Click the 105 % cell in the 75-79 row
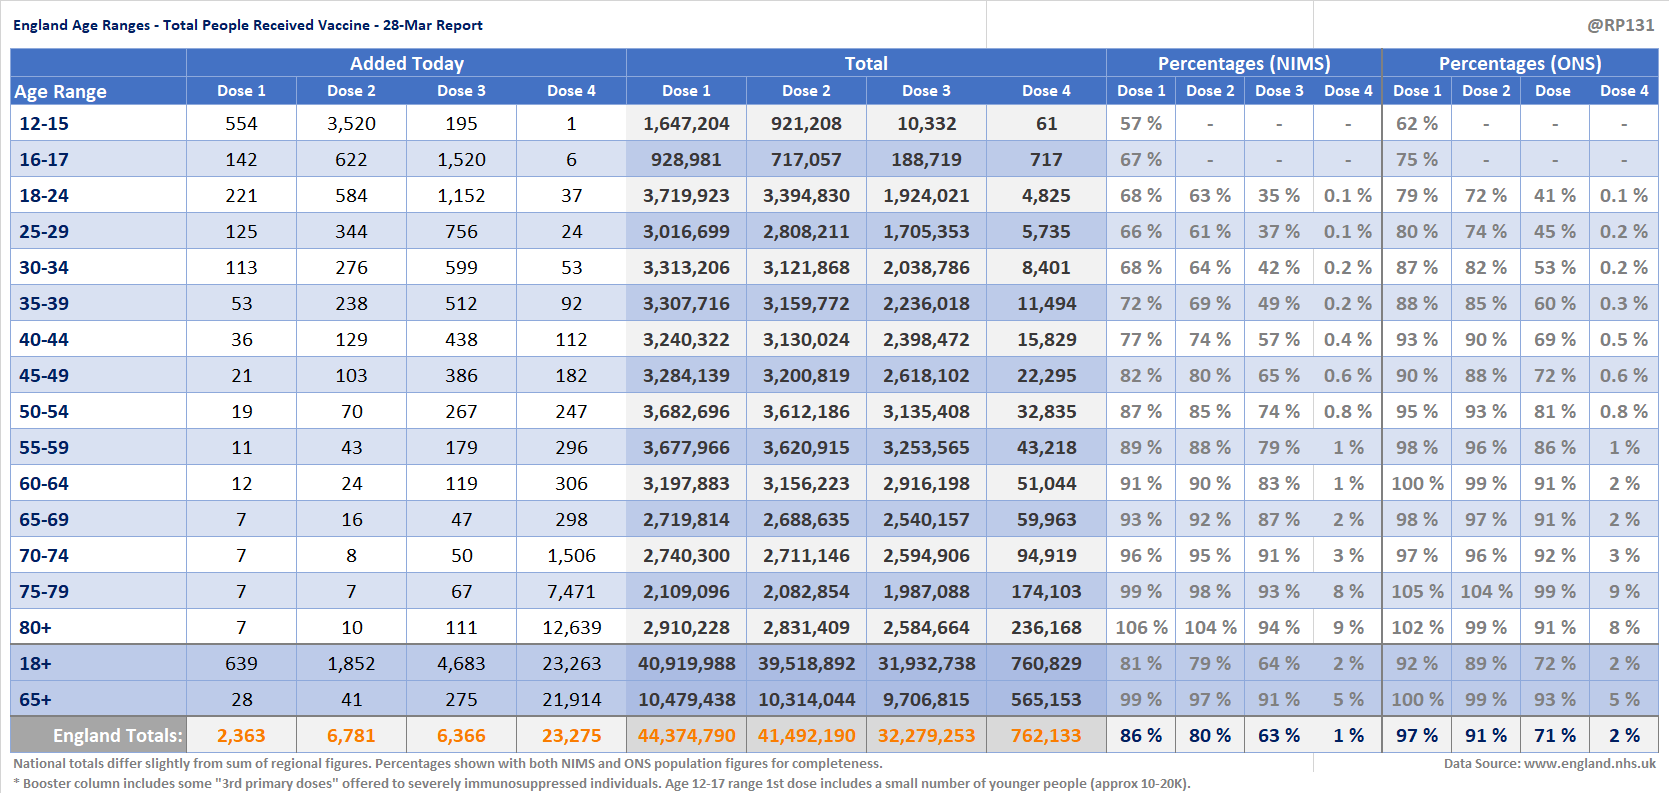The height and width of the screenshot is (793, 1669). [1417, 592]
